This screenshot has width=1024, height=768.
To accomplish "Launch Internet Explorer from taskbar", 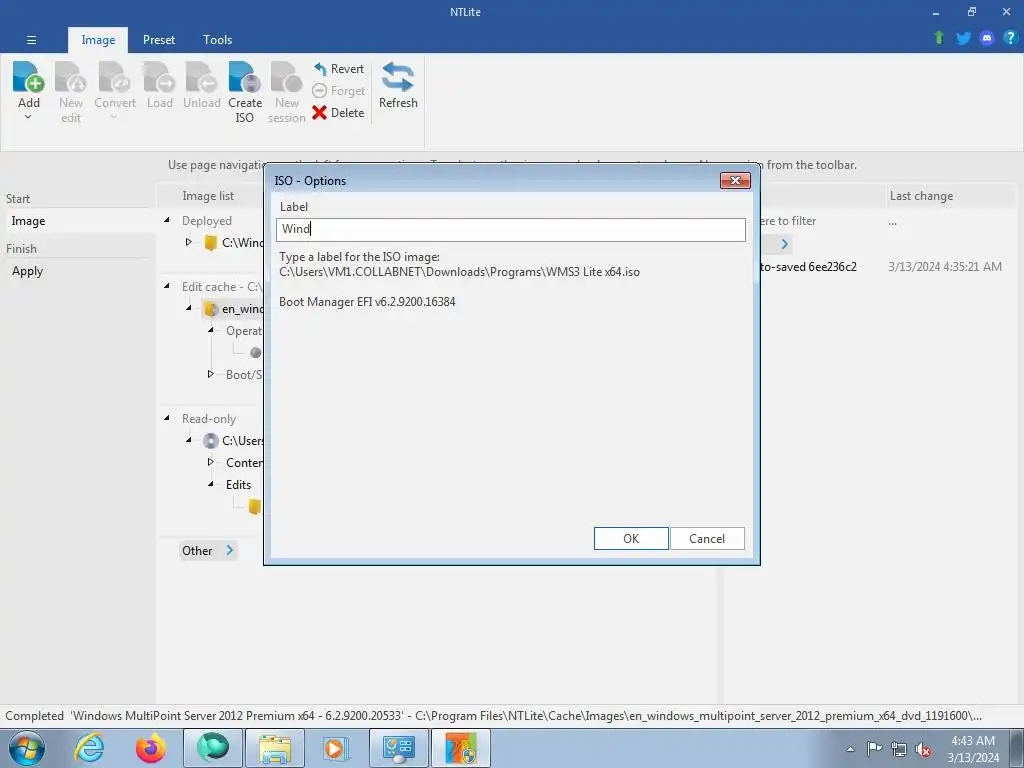I will (89, 748).
